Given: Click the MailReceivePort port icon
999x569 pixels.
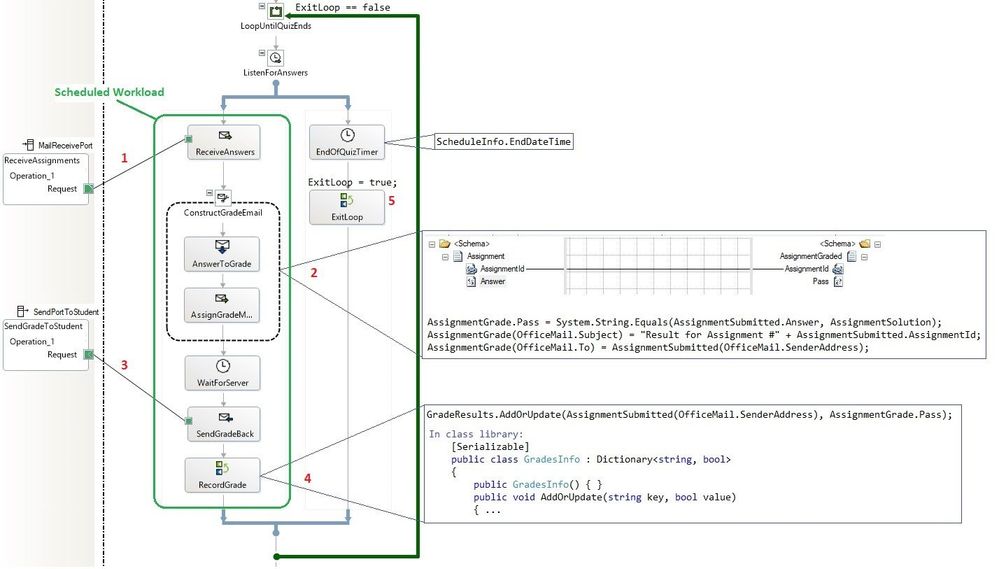Looking at the screenshot, I should 29,145.
